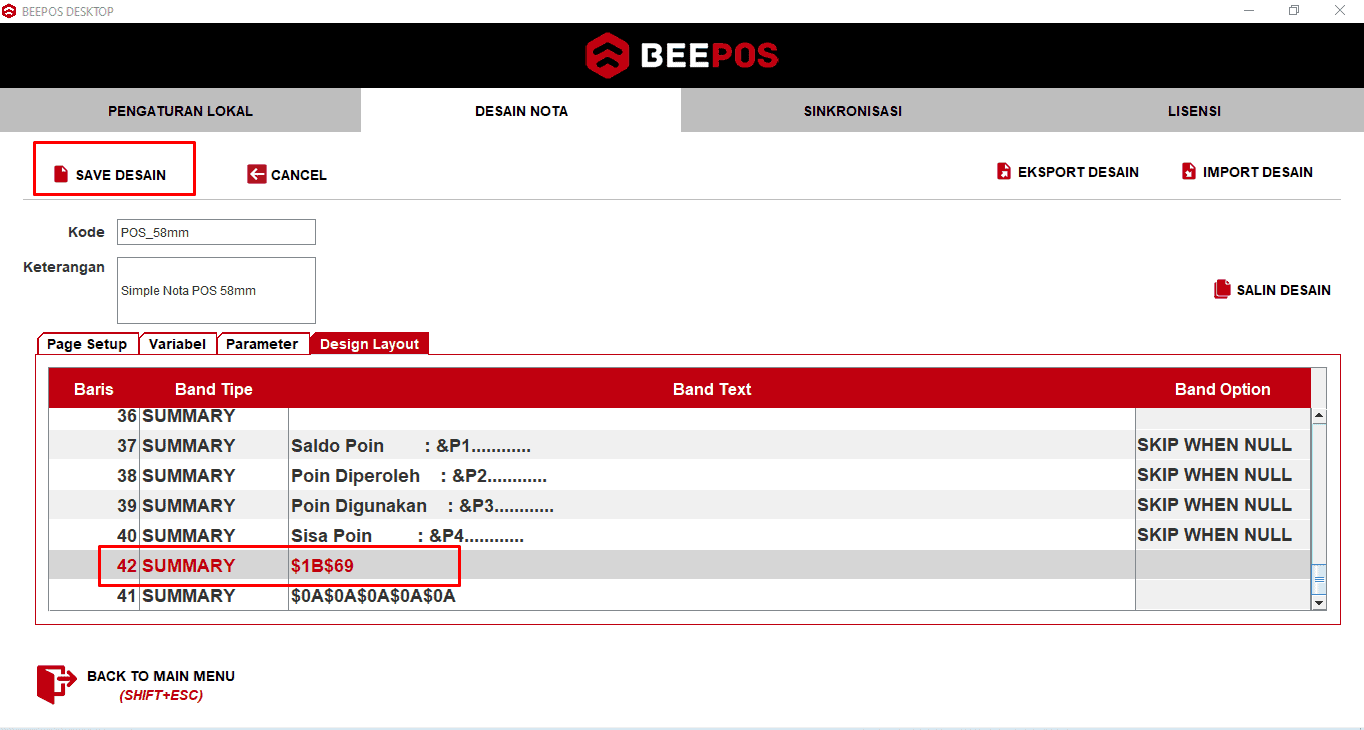
Task: Open the Lisensi tab
Action: (x=1194, y=110)
